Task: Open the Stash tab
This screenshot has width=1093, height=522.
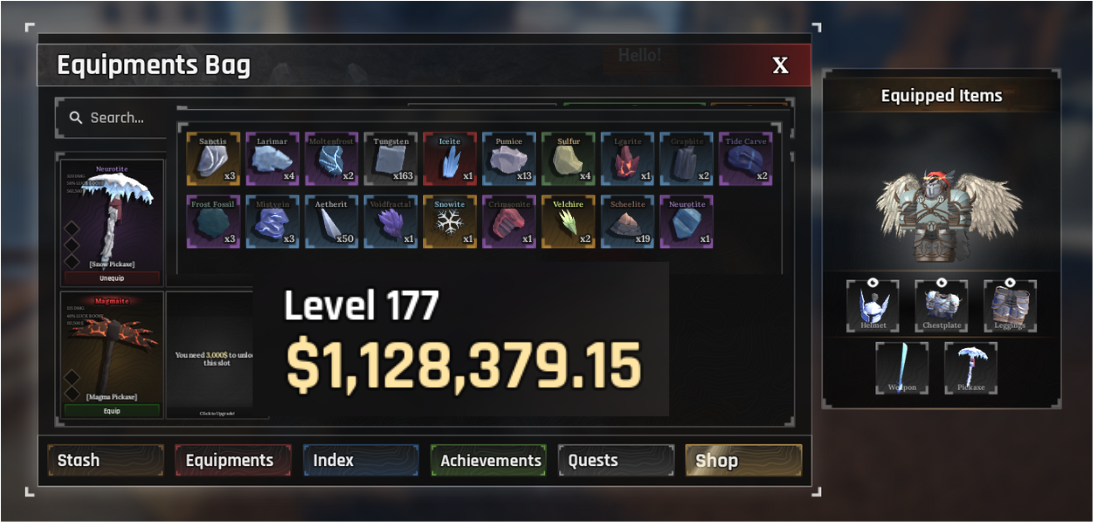Action: tap(105, 460)
